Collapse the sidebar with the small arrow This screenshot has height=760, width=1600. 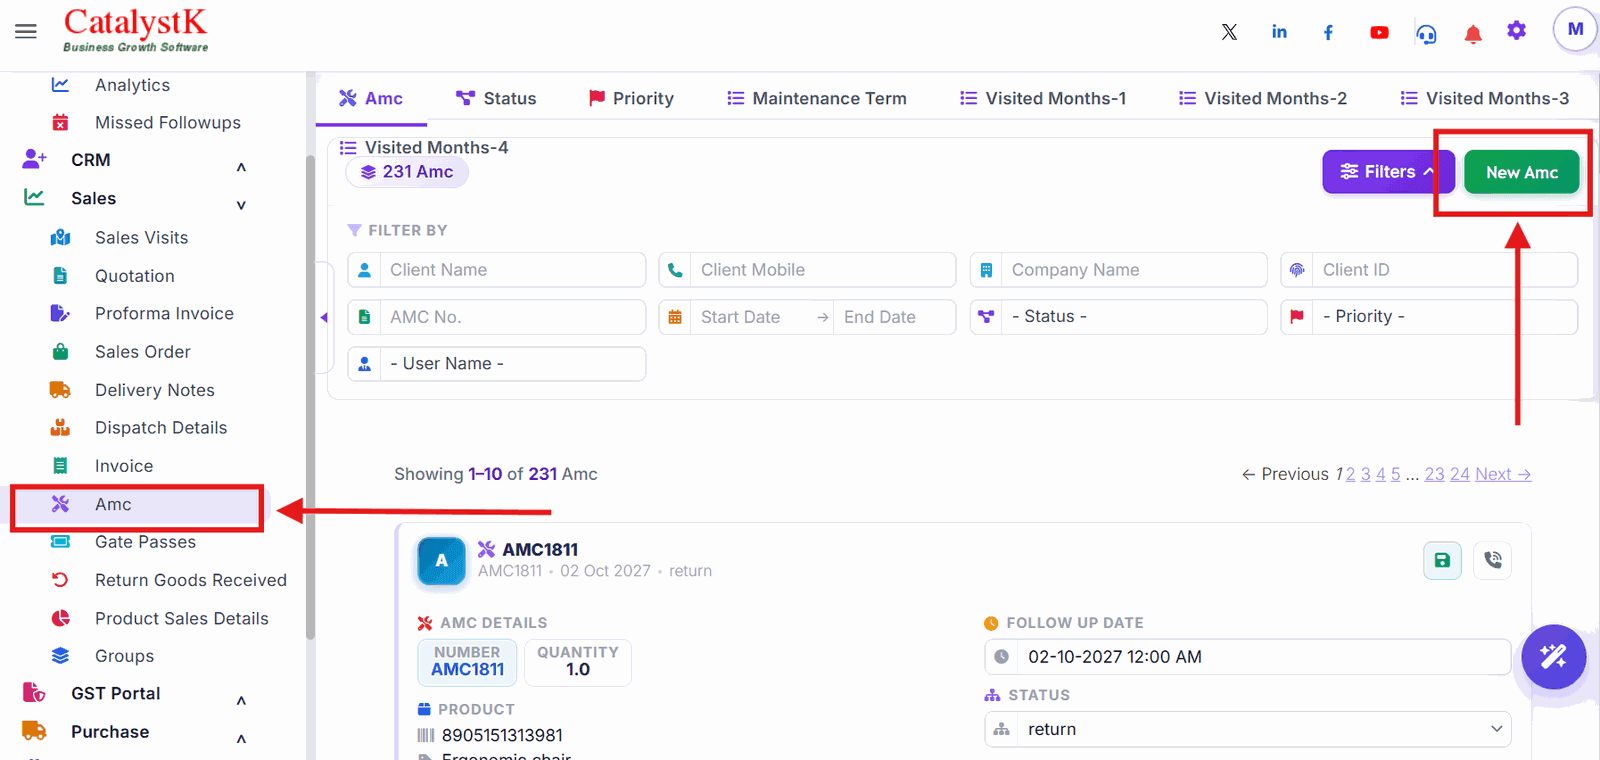(324, 317)
